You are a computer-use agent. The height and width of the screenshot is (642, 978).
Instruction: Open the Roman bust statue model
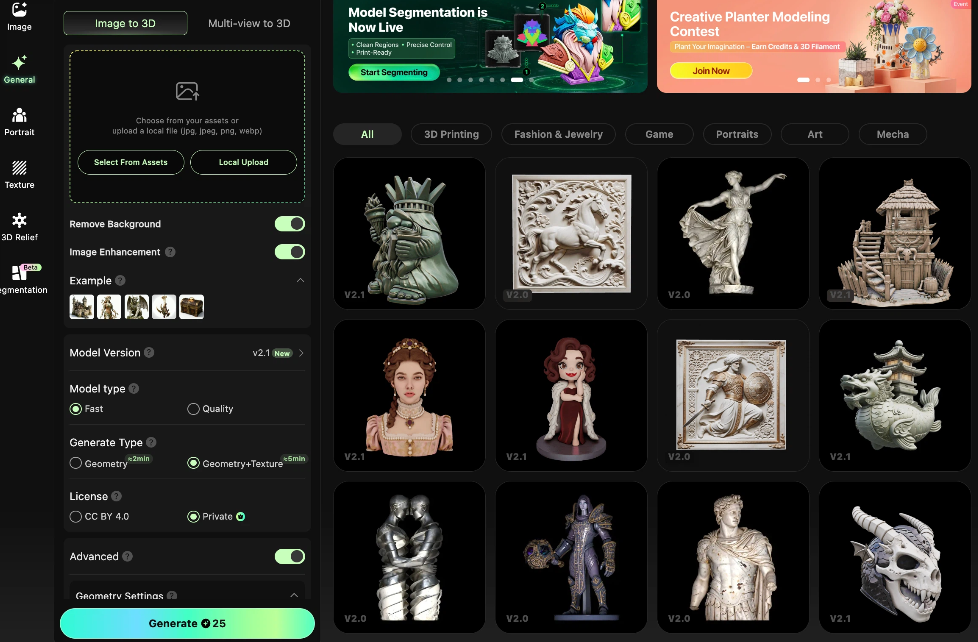coord(733,557)
